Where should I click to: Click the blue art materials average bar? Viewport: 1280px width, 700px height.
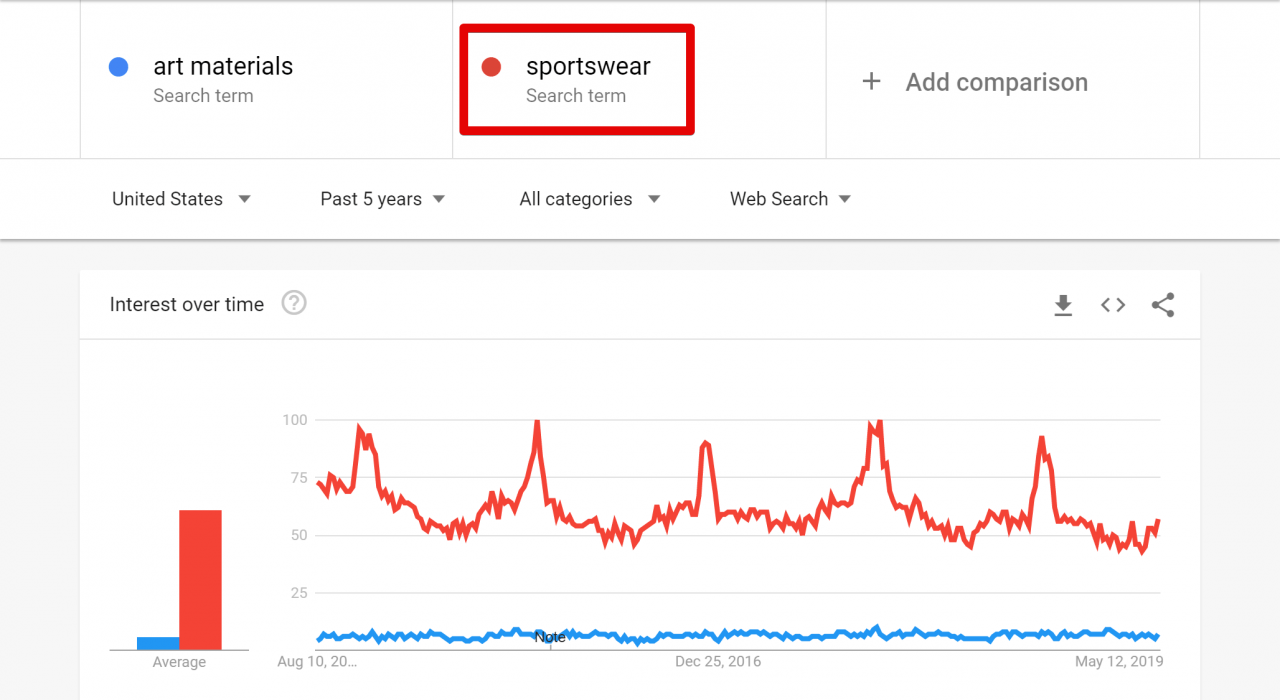click(x=158, y=643)
